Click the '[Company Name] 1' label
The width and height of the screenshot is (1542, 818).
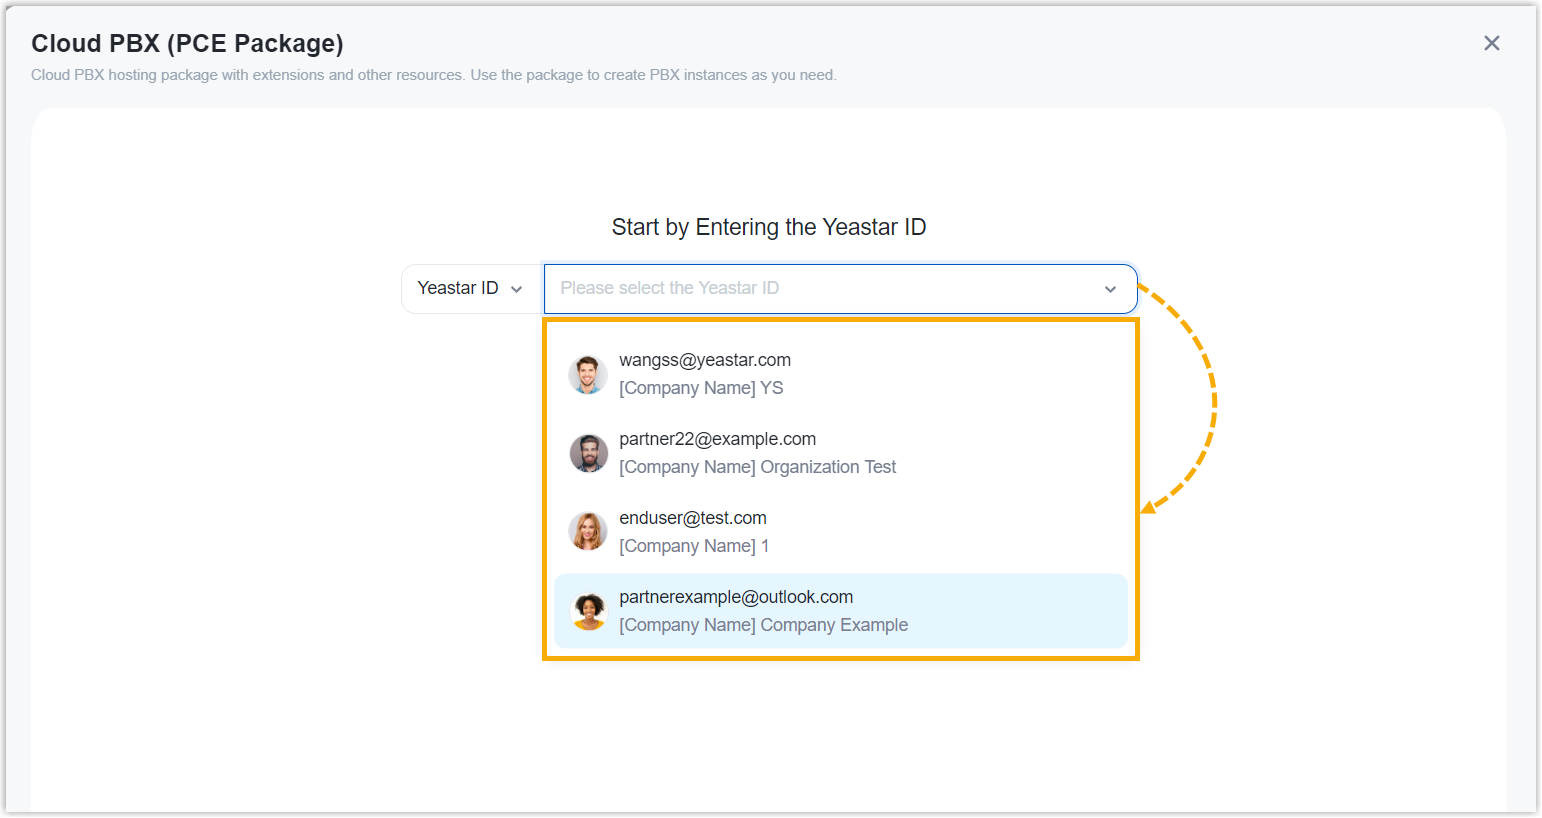click(x=693, y=546)
